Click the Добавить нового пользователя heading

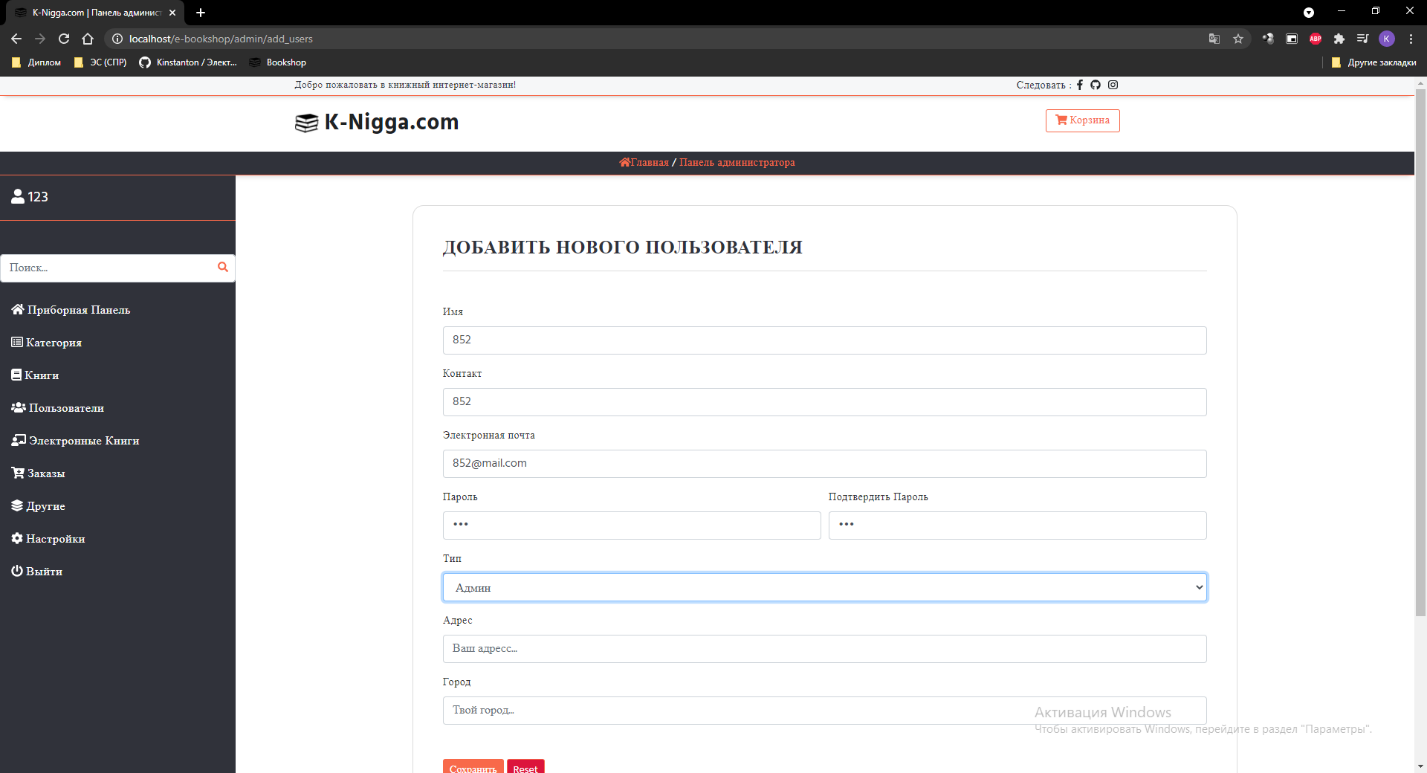623,247
